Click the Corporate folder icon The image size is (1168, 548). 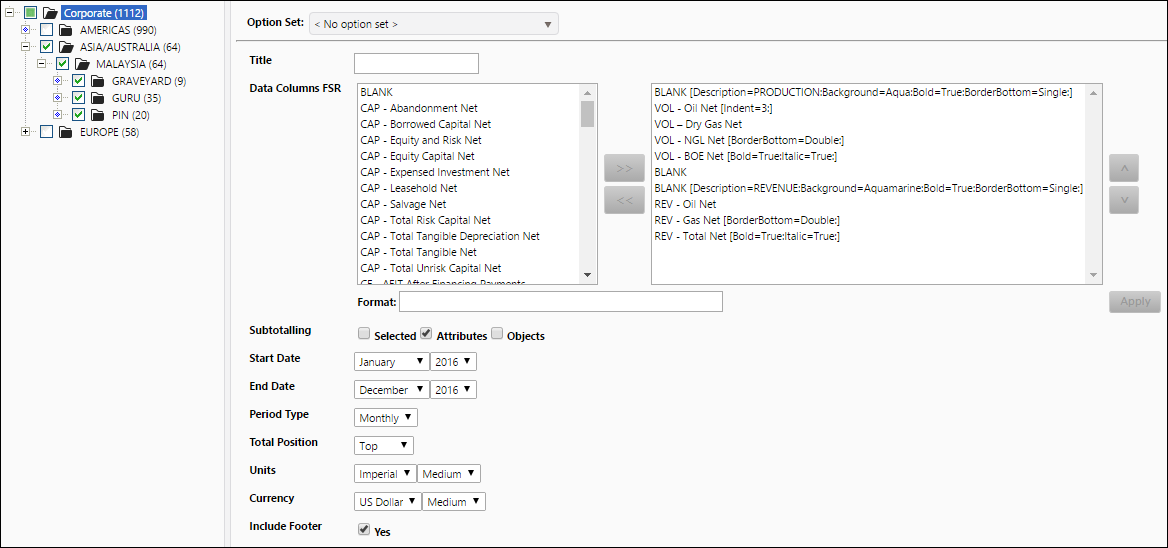pyautogui.click(x=51, y=13)
